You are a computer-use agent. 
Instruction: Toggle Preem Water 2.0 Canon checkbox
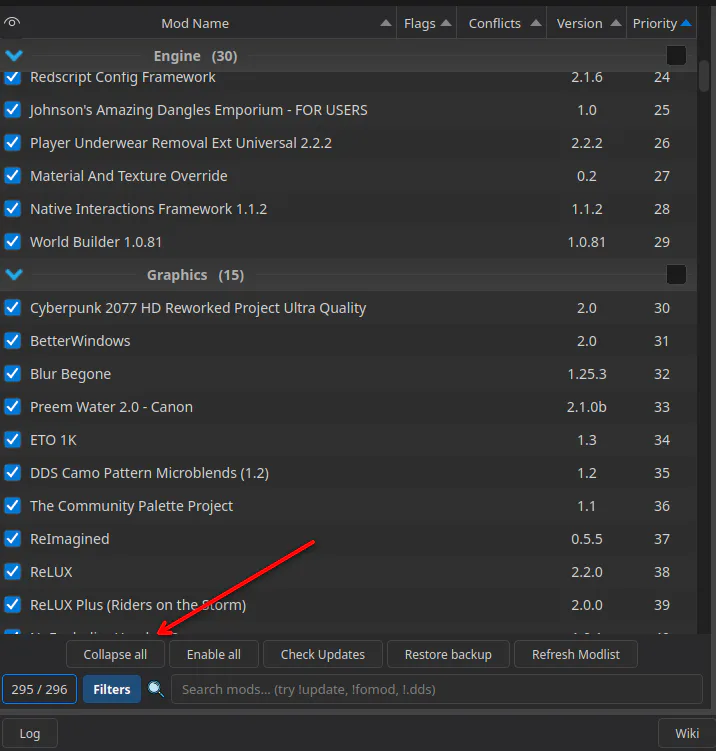pos(12,407)
